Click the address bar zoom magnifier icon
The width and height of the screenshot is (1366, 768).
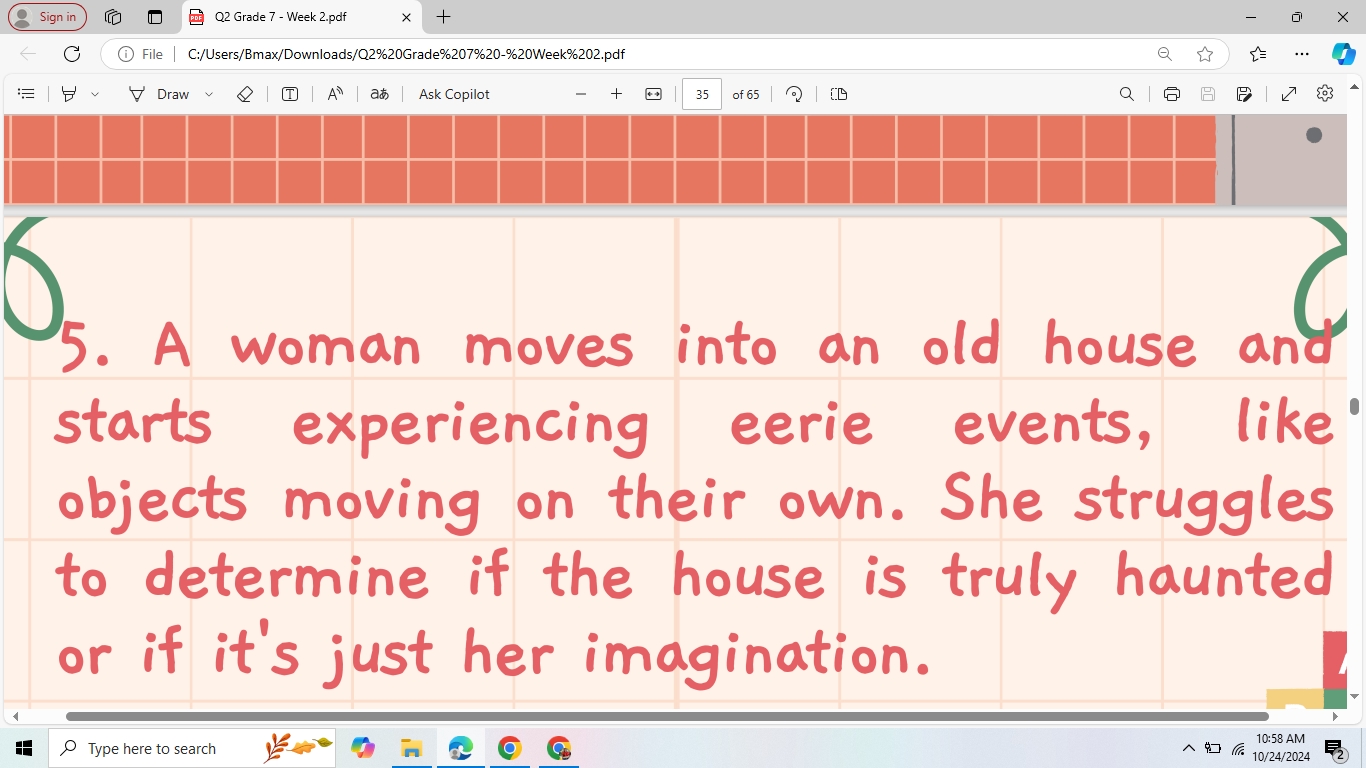point(1165,54)
